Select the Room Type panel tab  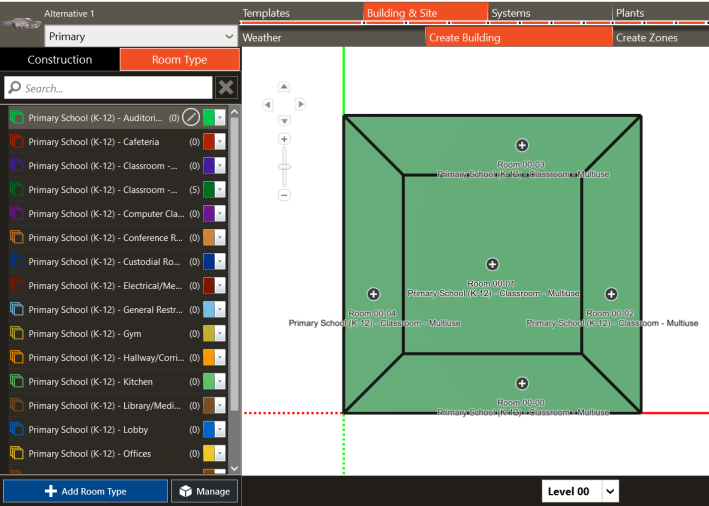180,59
